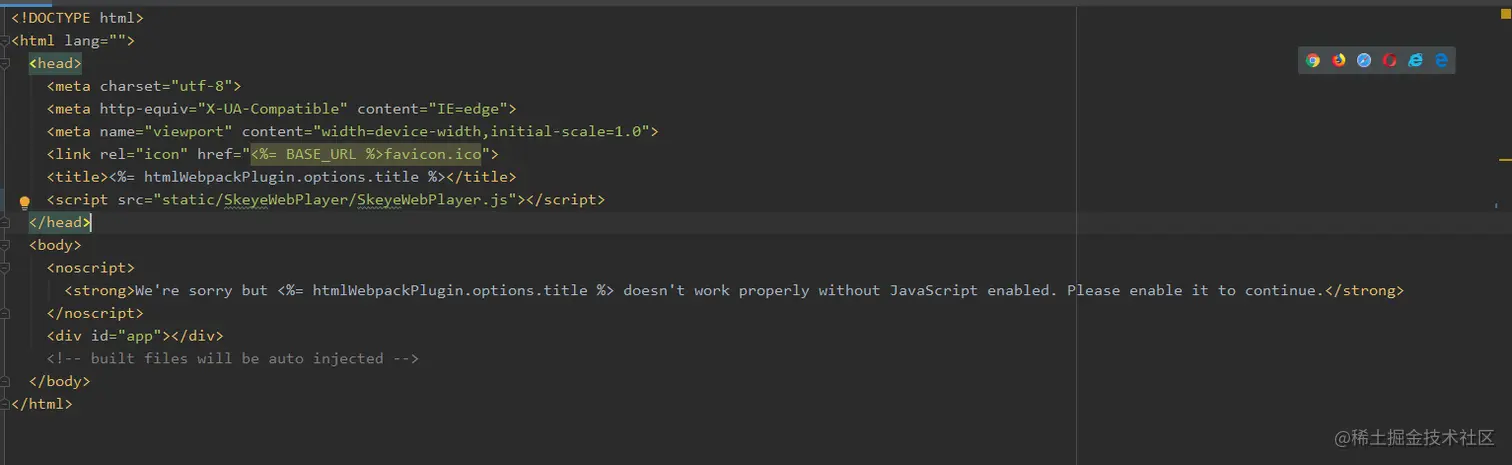Image resolution: width=1512 pixels, height=465 pixels.
Task: Click the content="IE=edge" attribute
Action: click(432, 109)
